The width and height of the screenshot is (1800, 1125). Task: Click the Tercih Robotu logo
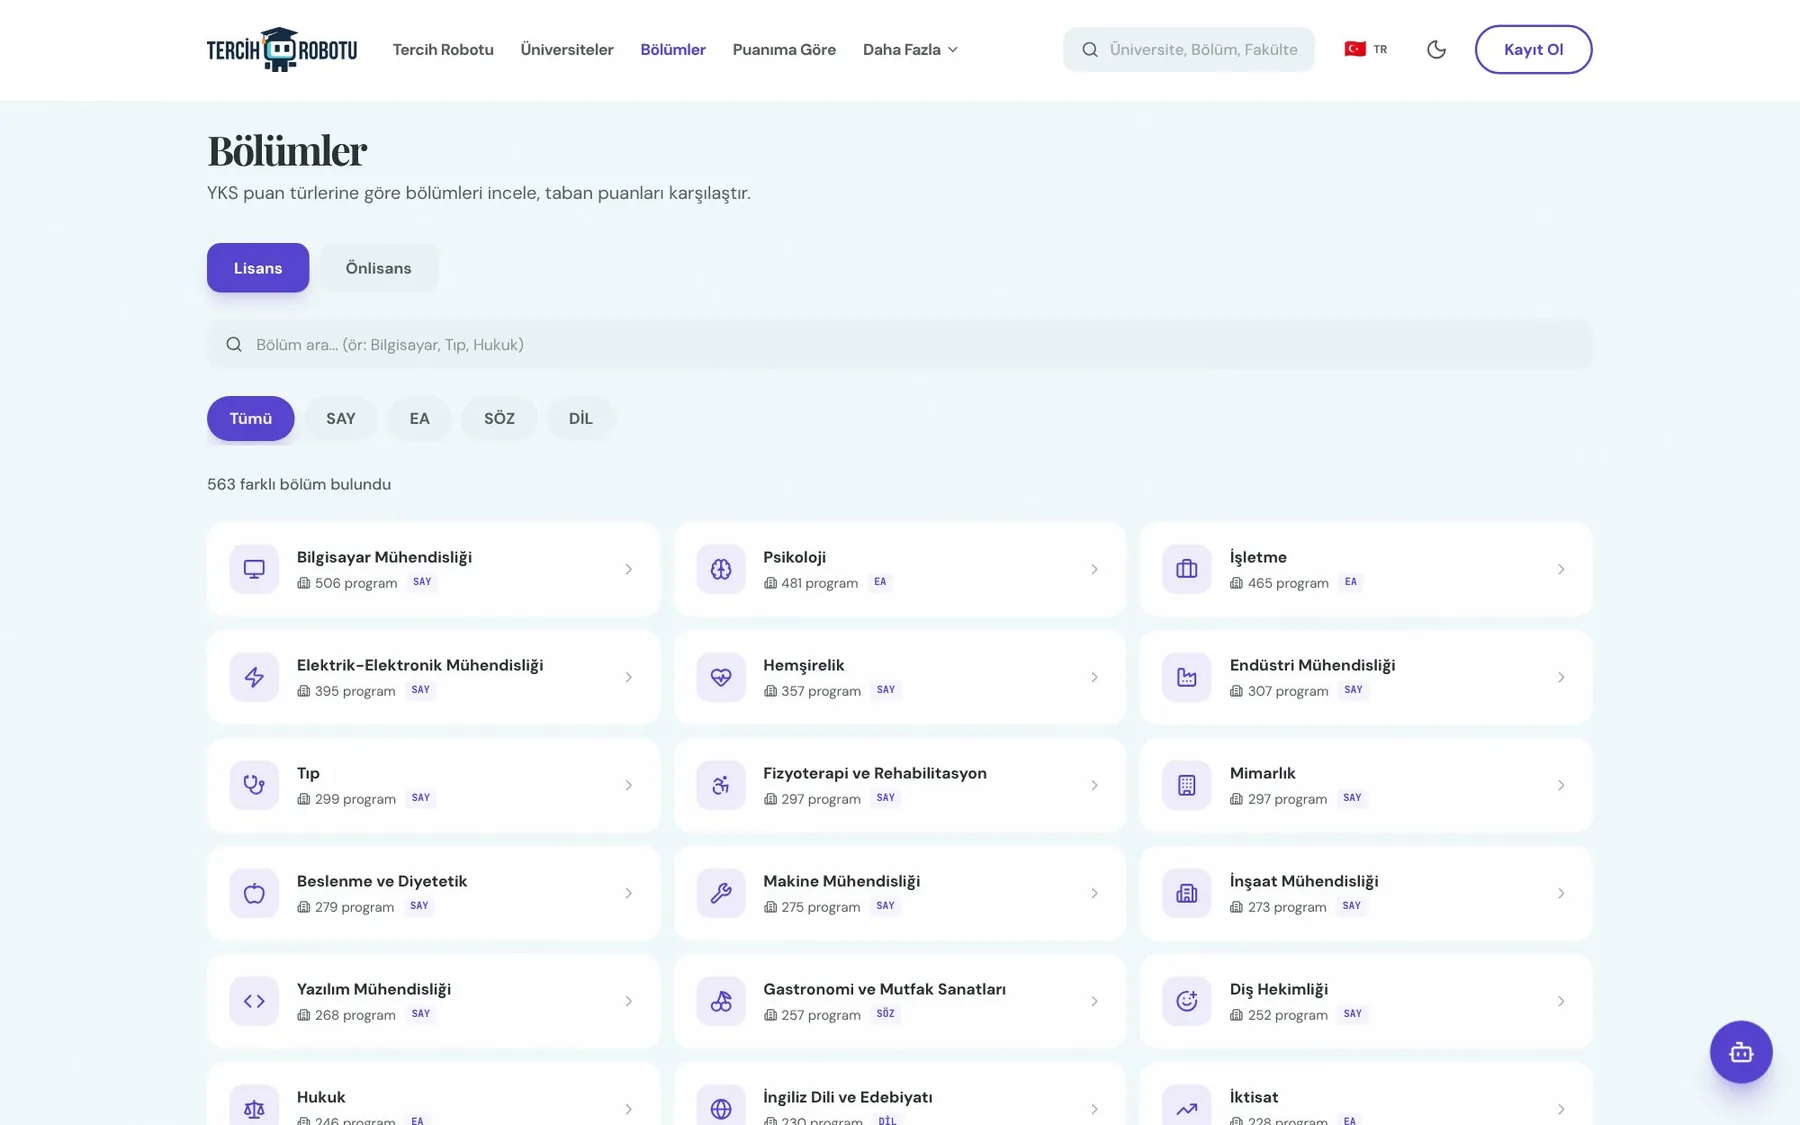[282, 49]
